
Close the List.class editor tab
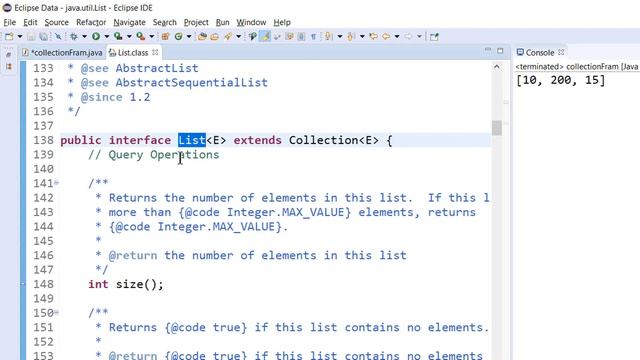point(155,52)
